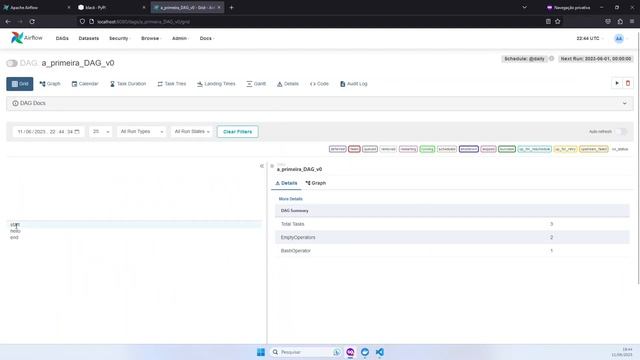Open the run count dropdown showing 25

click(x=101, y=131)
